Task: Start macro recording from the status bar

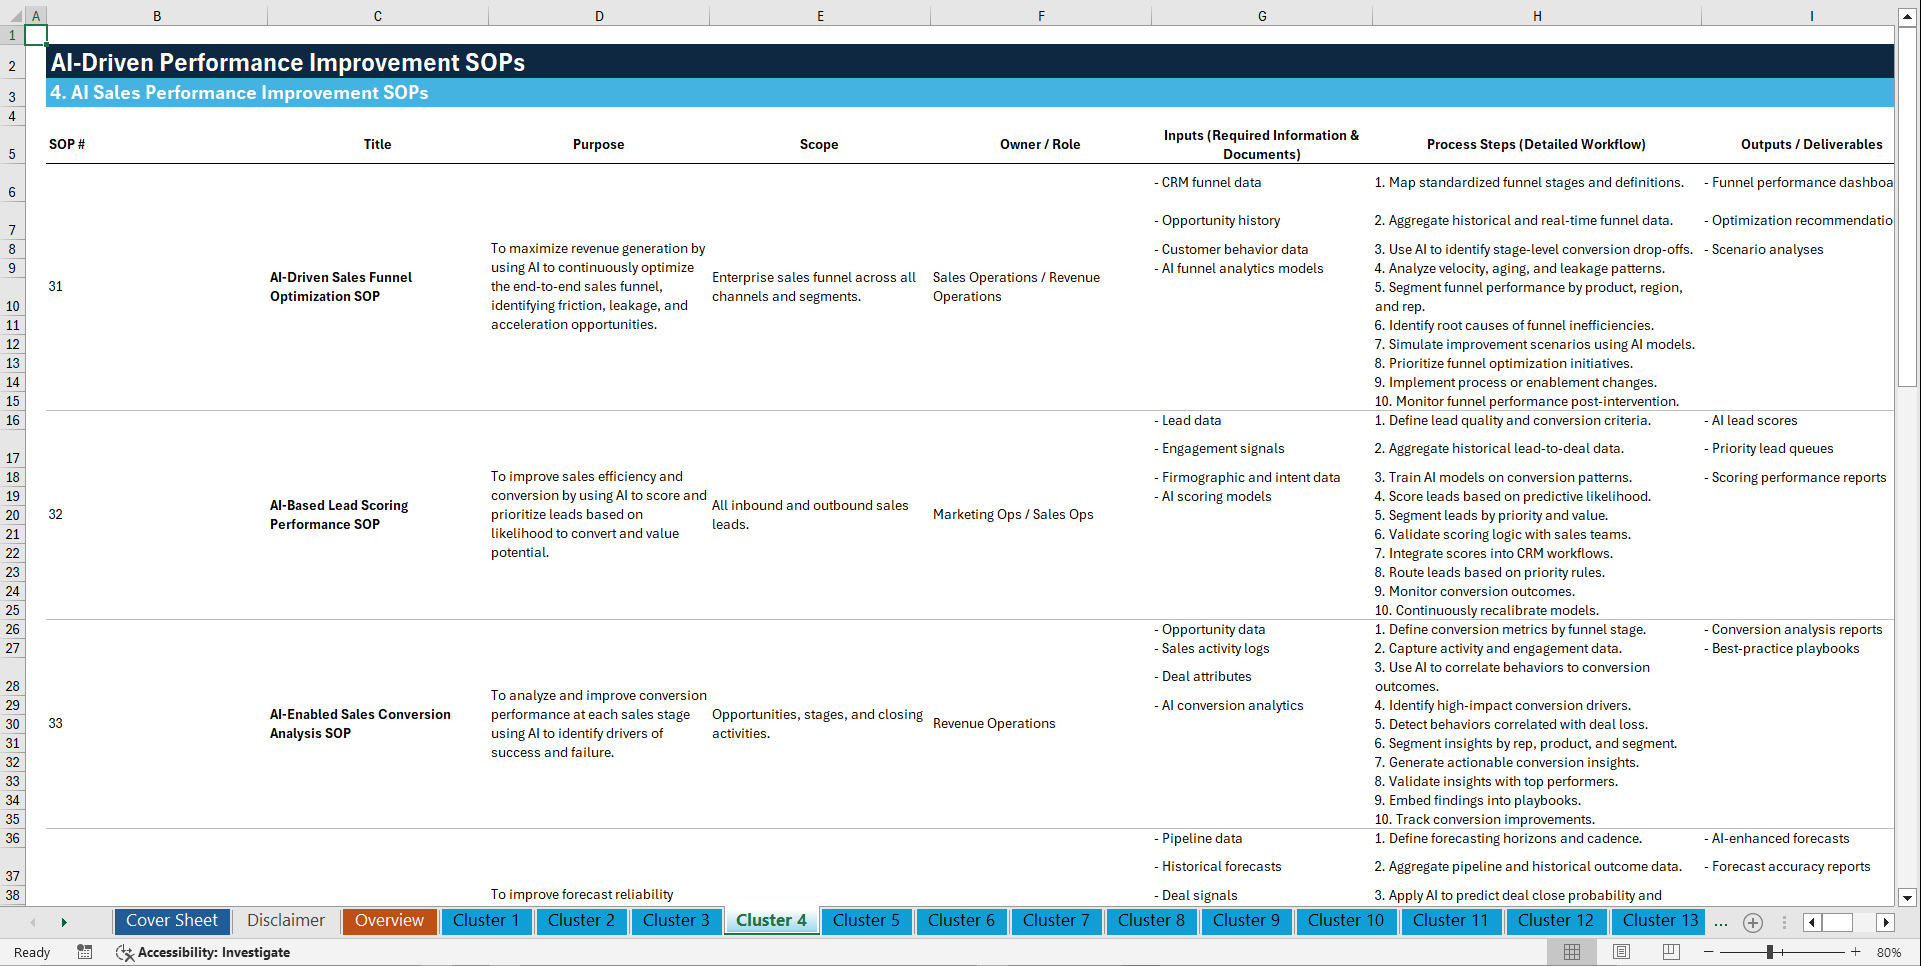Action: coord(85,952)
